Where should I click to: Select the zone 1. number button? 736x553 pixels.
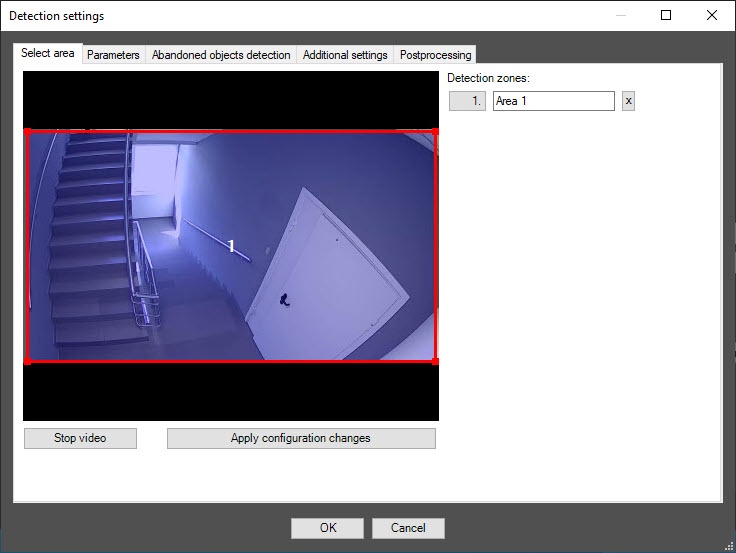(467, 101)
